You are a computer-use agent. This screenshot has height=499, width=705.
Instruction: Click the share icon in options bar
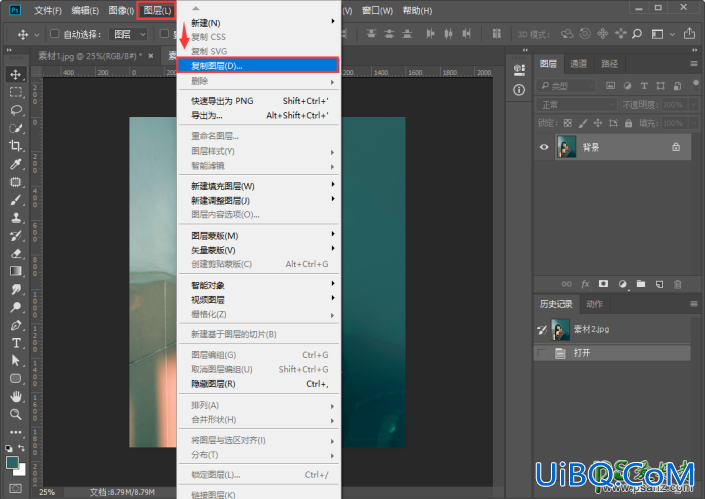pyautogui.click(x=689, y=34)
